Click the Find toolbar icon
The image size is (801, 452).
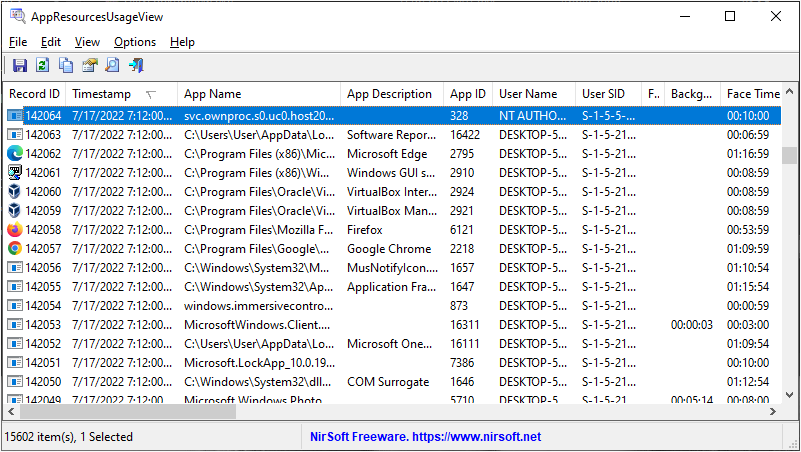(x=112, y=65)
